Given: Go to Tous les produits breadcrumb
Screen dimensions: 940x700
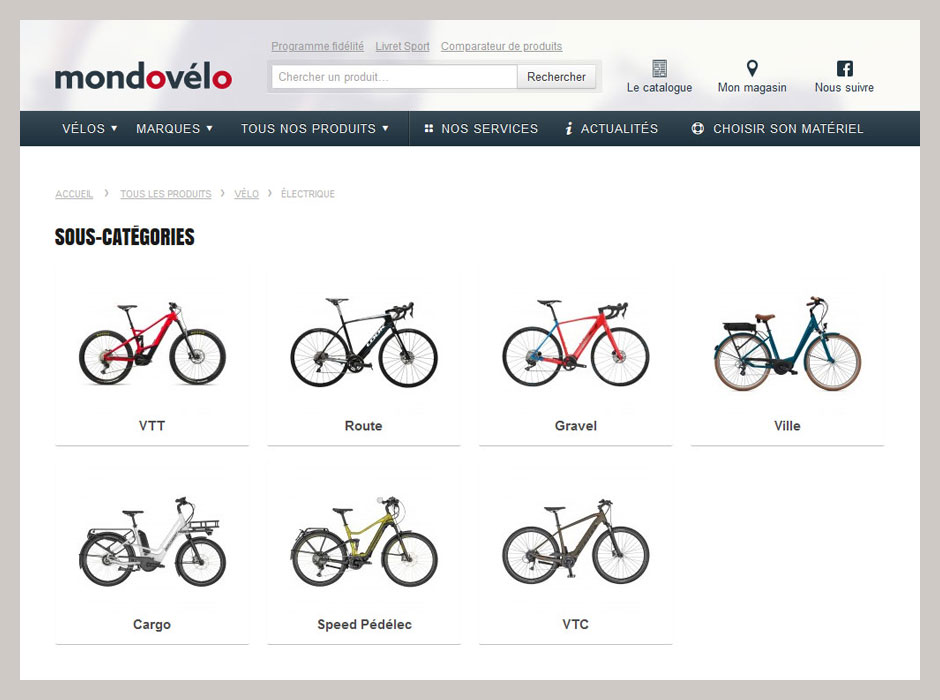Looking at the screenshot, I should (x=165, y=194).
